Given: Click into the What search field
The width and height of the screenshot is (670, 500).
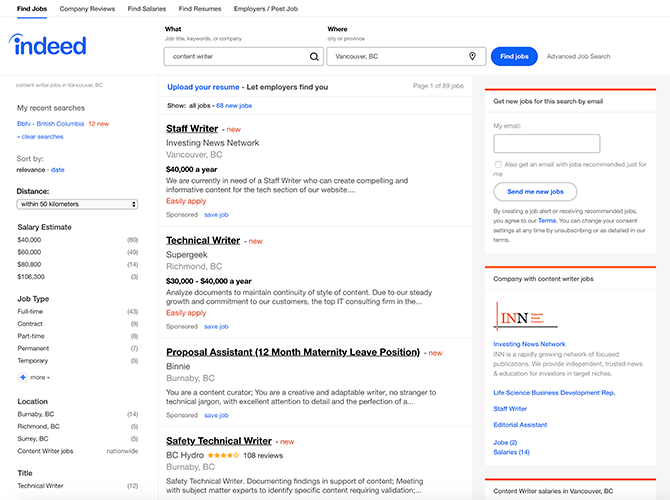Looking at the screenshot, I should click(x=243, y=56).
